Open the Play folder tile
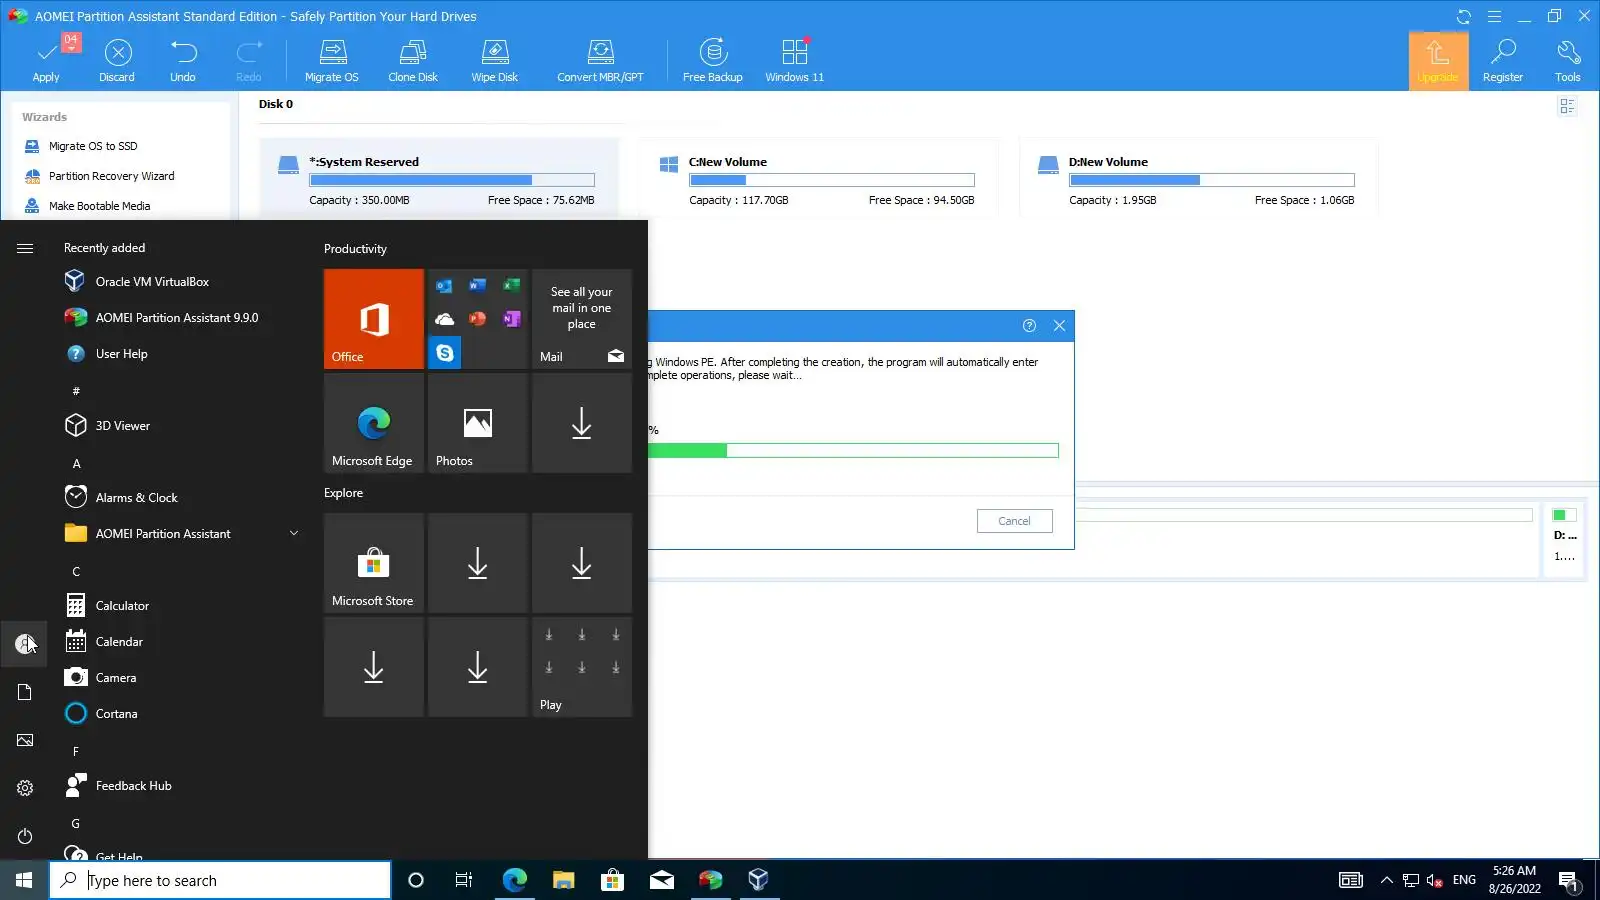The width and height of the screenshot is (1600, 900). point(582,667)
